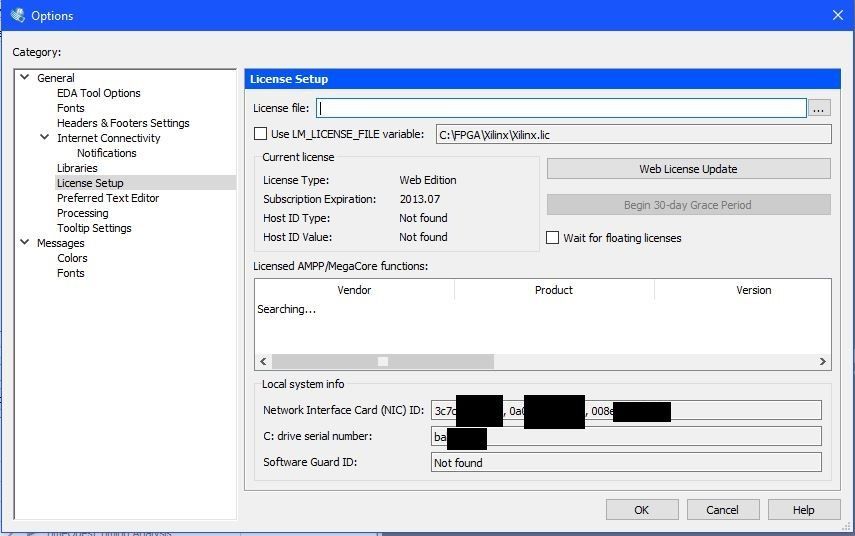Open Help for license setup
Image resolution: width=855 pixels, height=536 pixels.
pos(804,510)
